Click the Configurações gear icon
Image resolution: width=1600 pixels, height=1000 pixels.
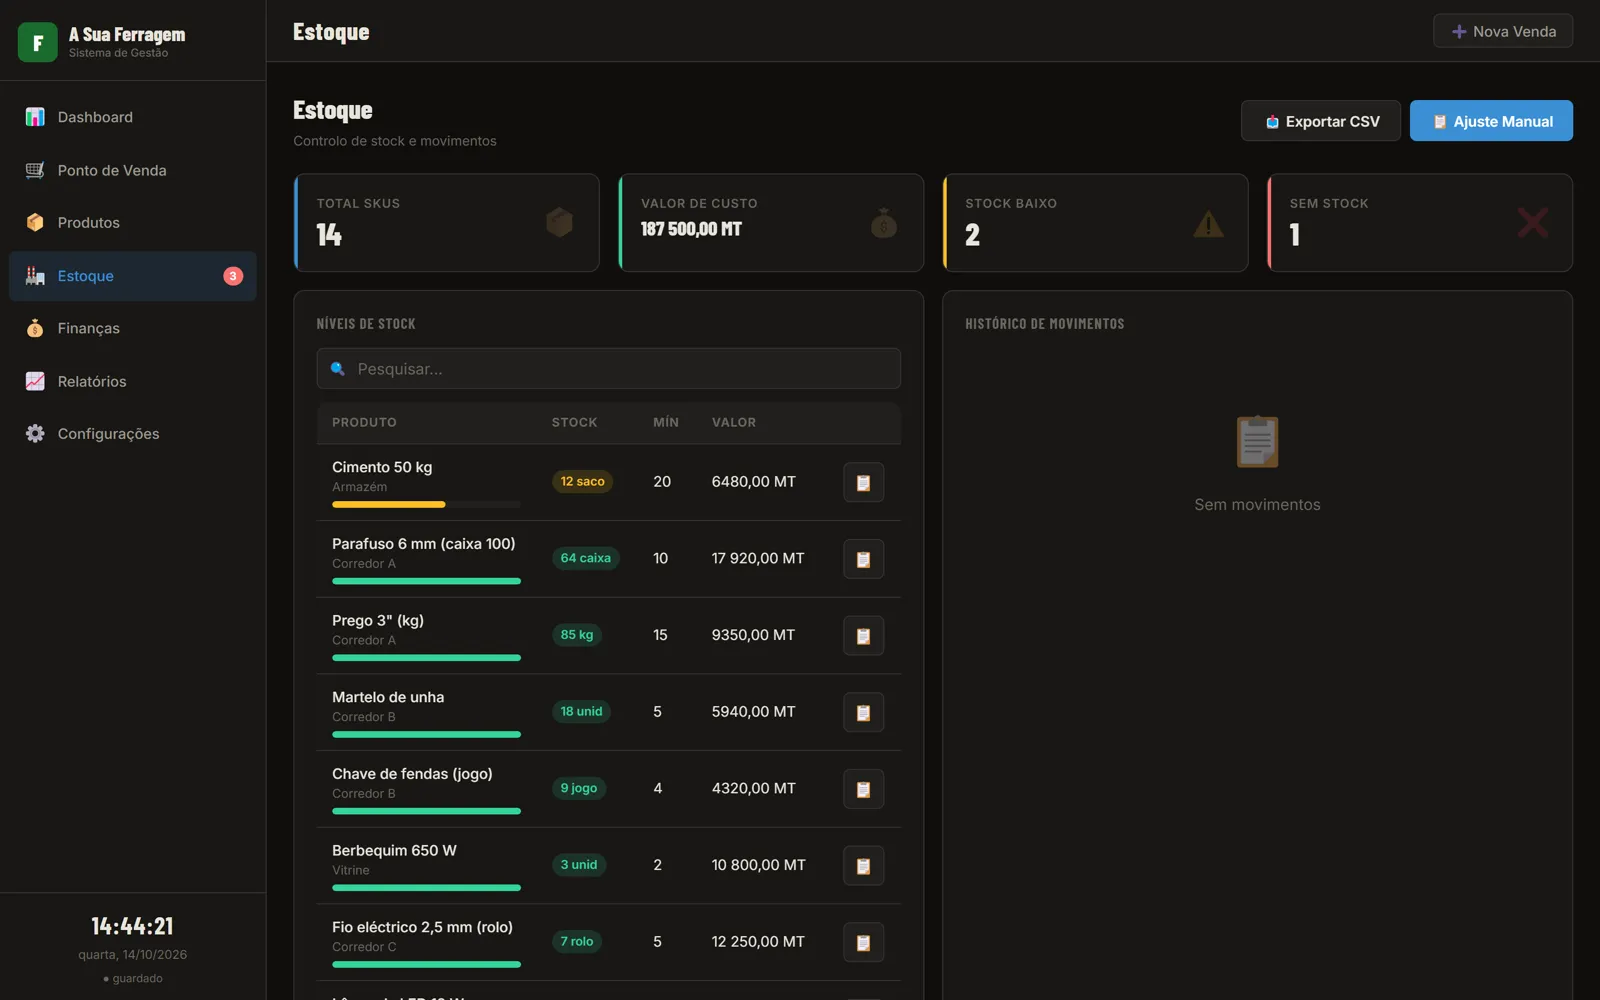(x=35, y=433)
